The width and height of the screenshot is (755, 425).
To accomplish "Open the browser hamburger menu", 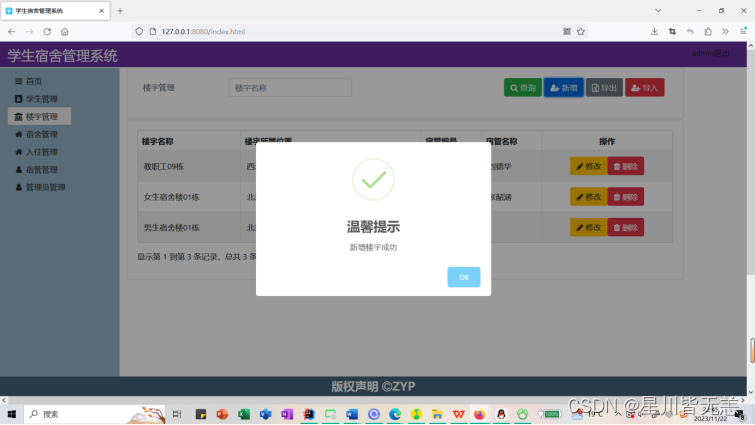I will pyautogui.click(x=743, y=32).
